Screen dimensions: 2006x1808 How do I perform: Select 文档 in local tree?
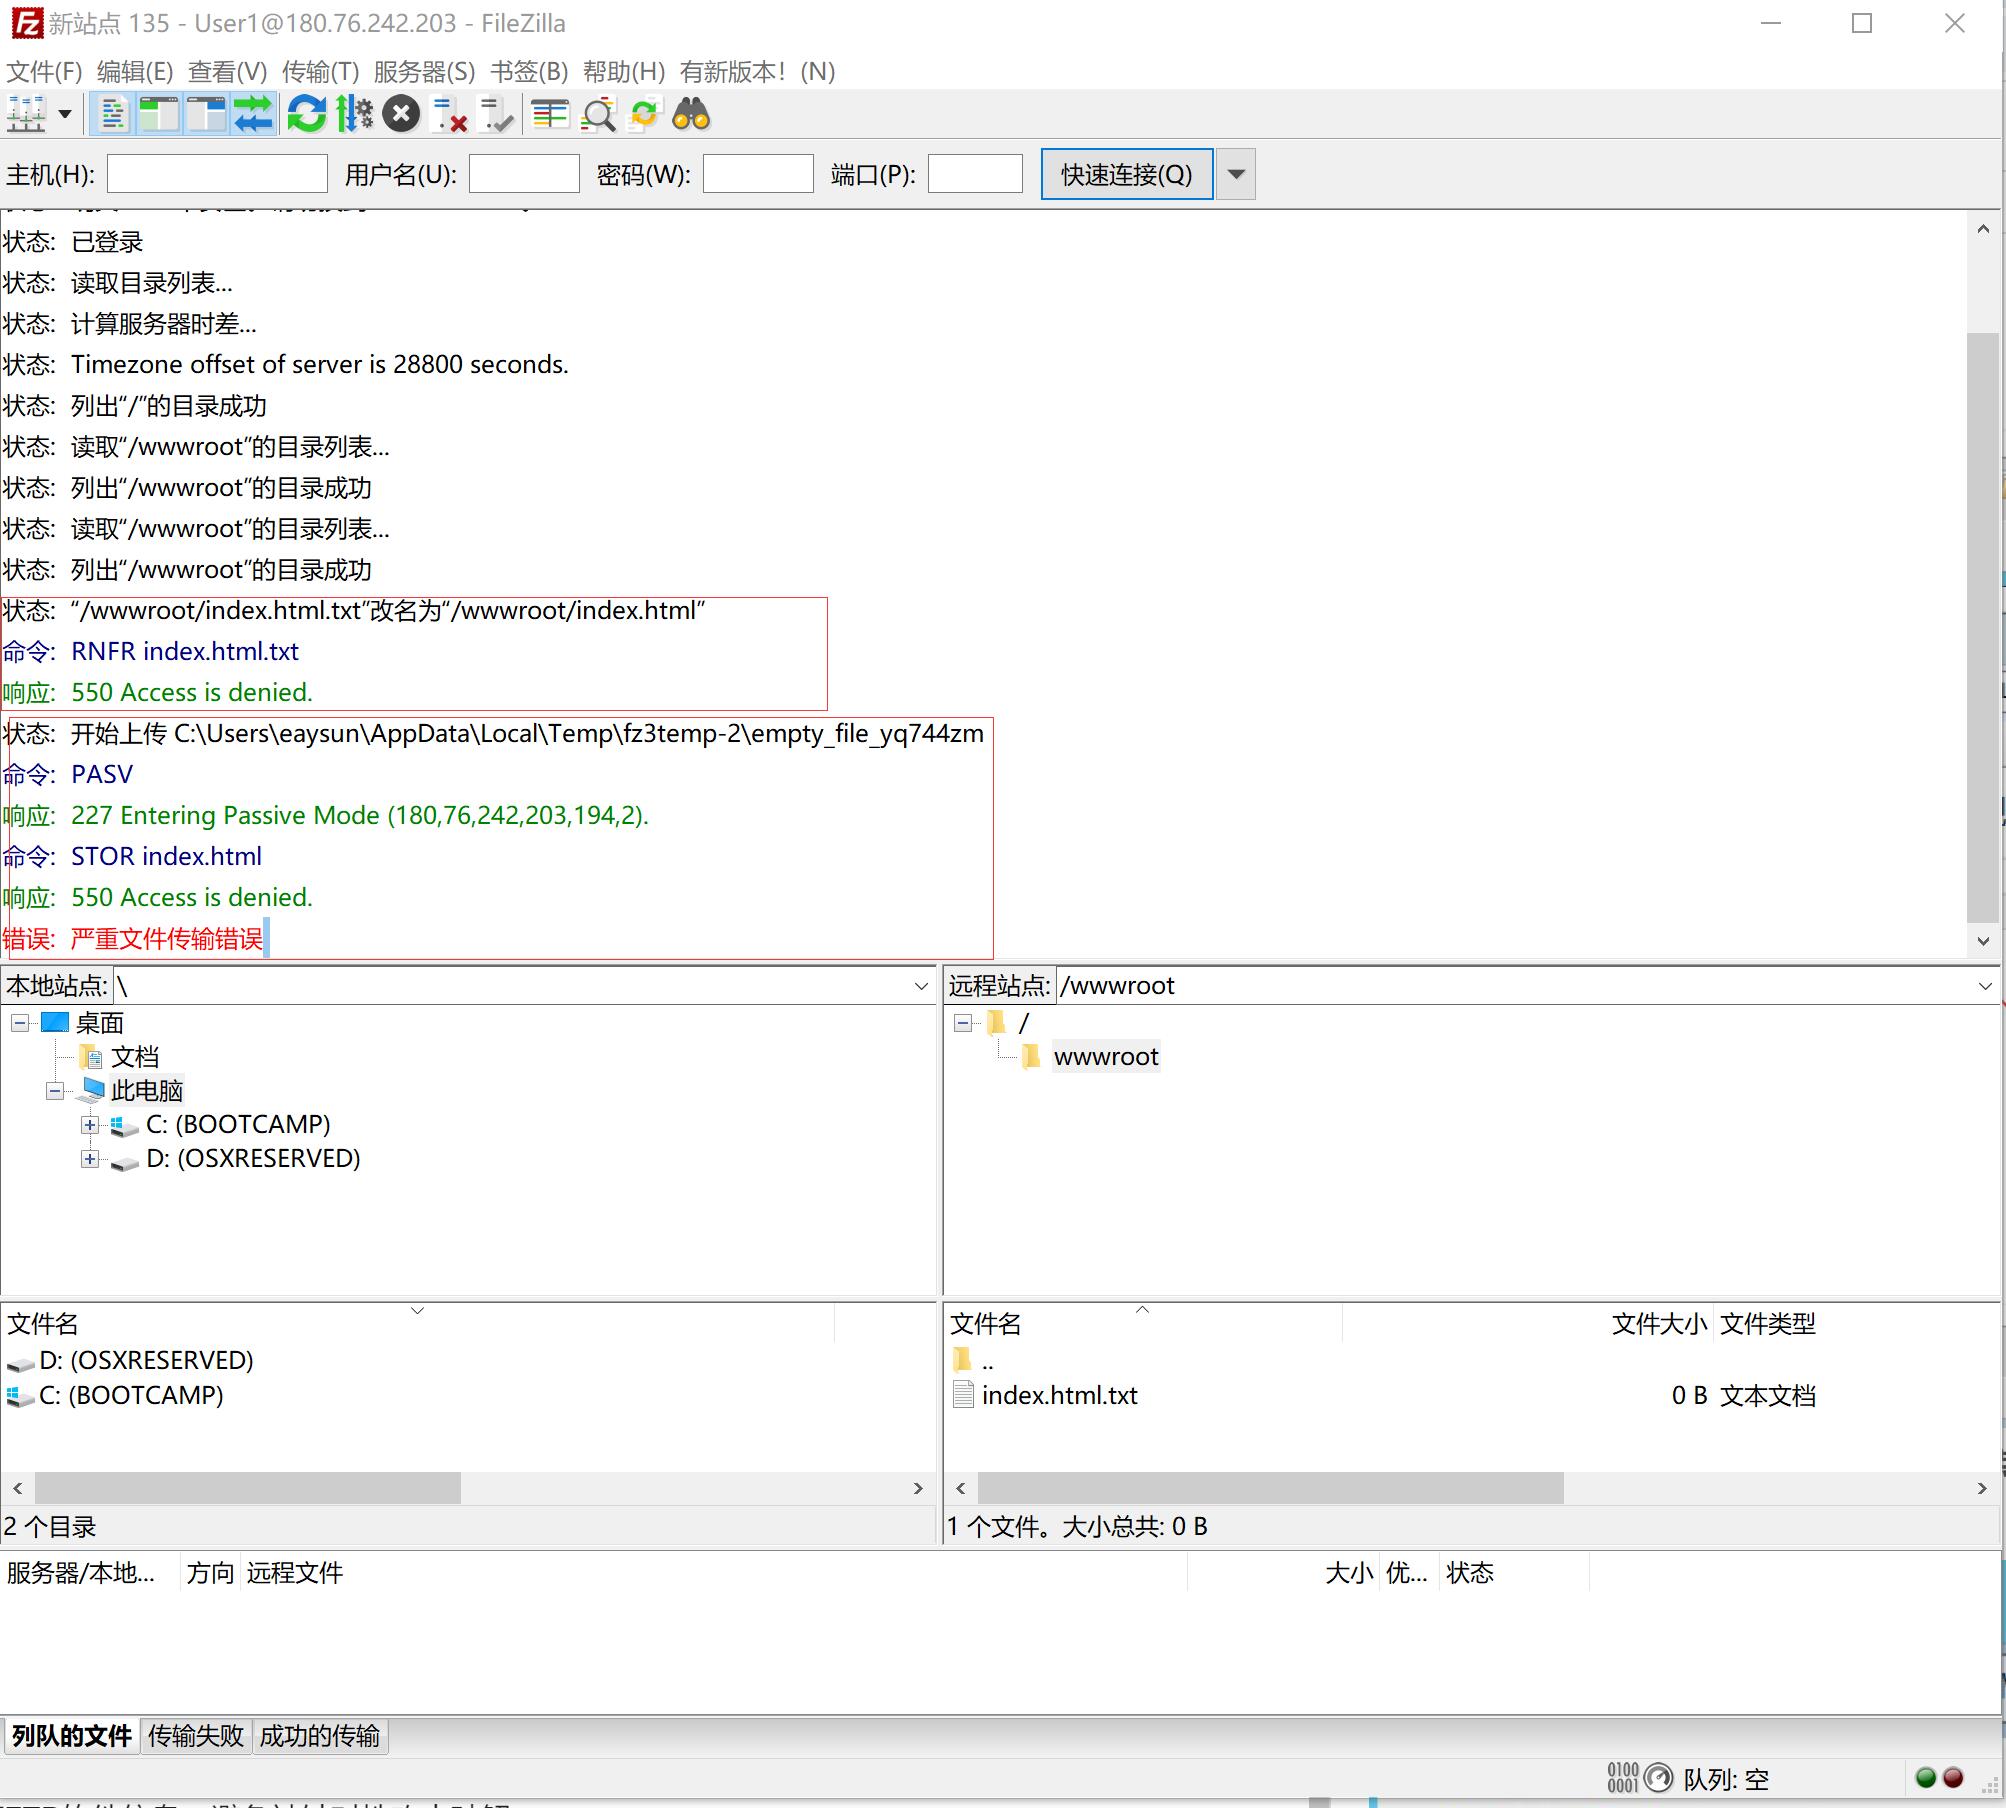(135, 1057)
